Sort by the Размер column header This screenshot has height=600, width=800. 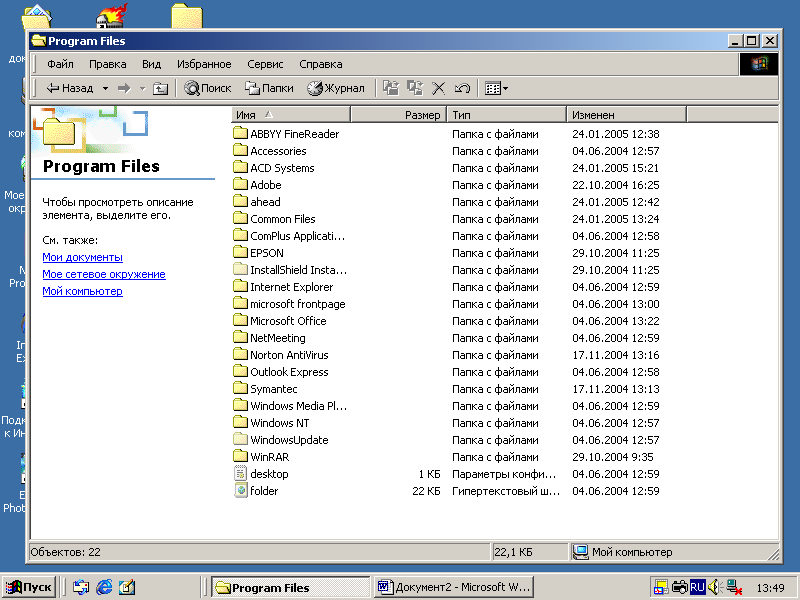[x=399, y=115]
